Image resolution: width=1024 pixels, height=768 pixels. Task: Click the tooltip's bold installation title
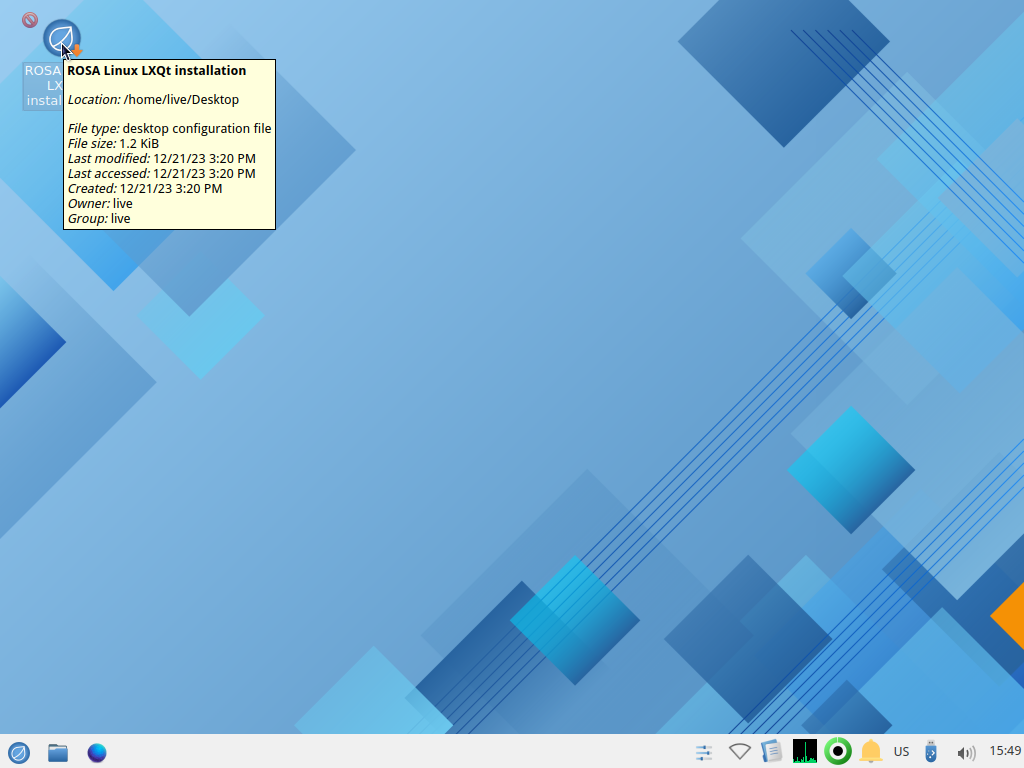(x=156, y=71)
